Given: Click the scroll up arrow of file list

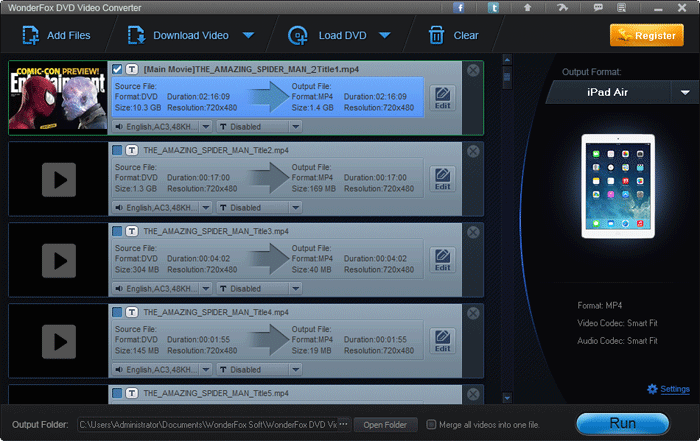Looking at the screenshot, I should pyautogui.click(x=507, y=59).
